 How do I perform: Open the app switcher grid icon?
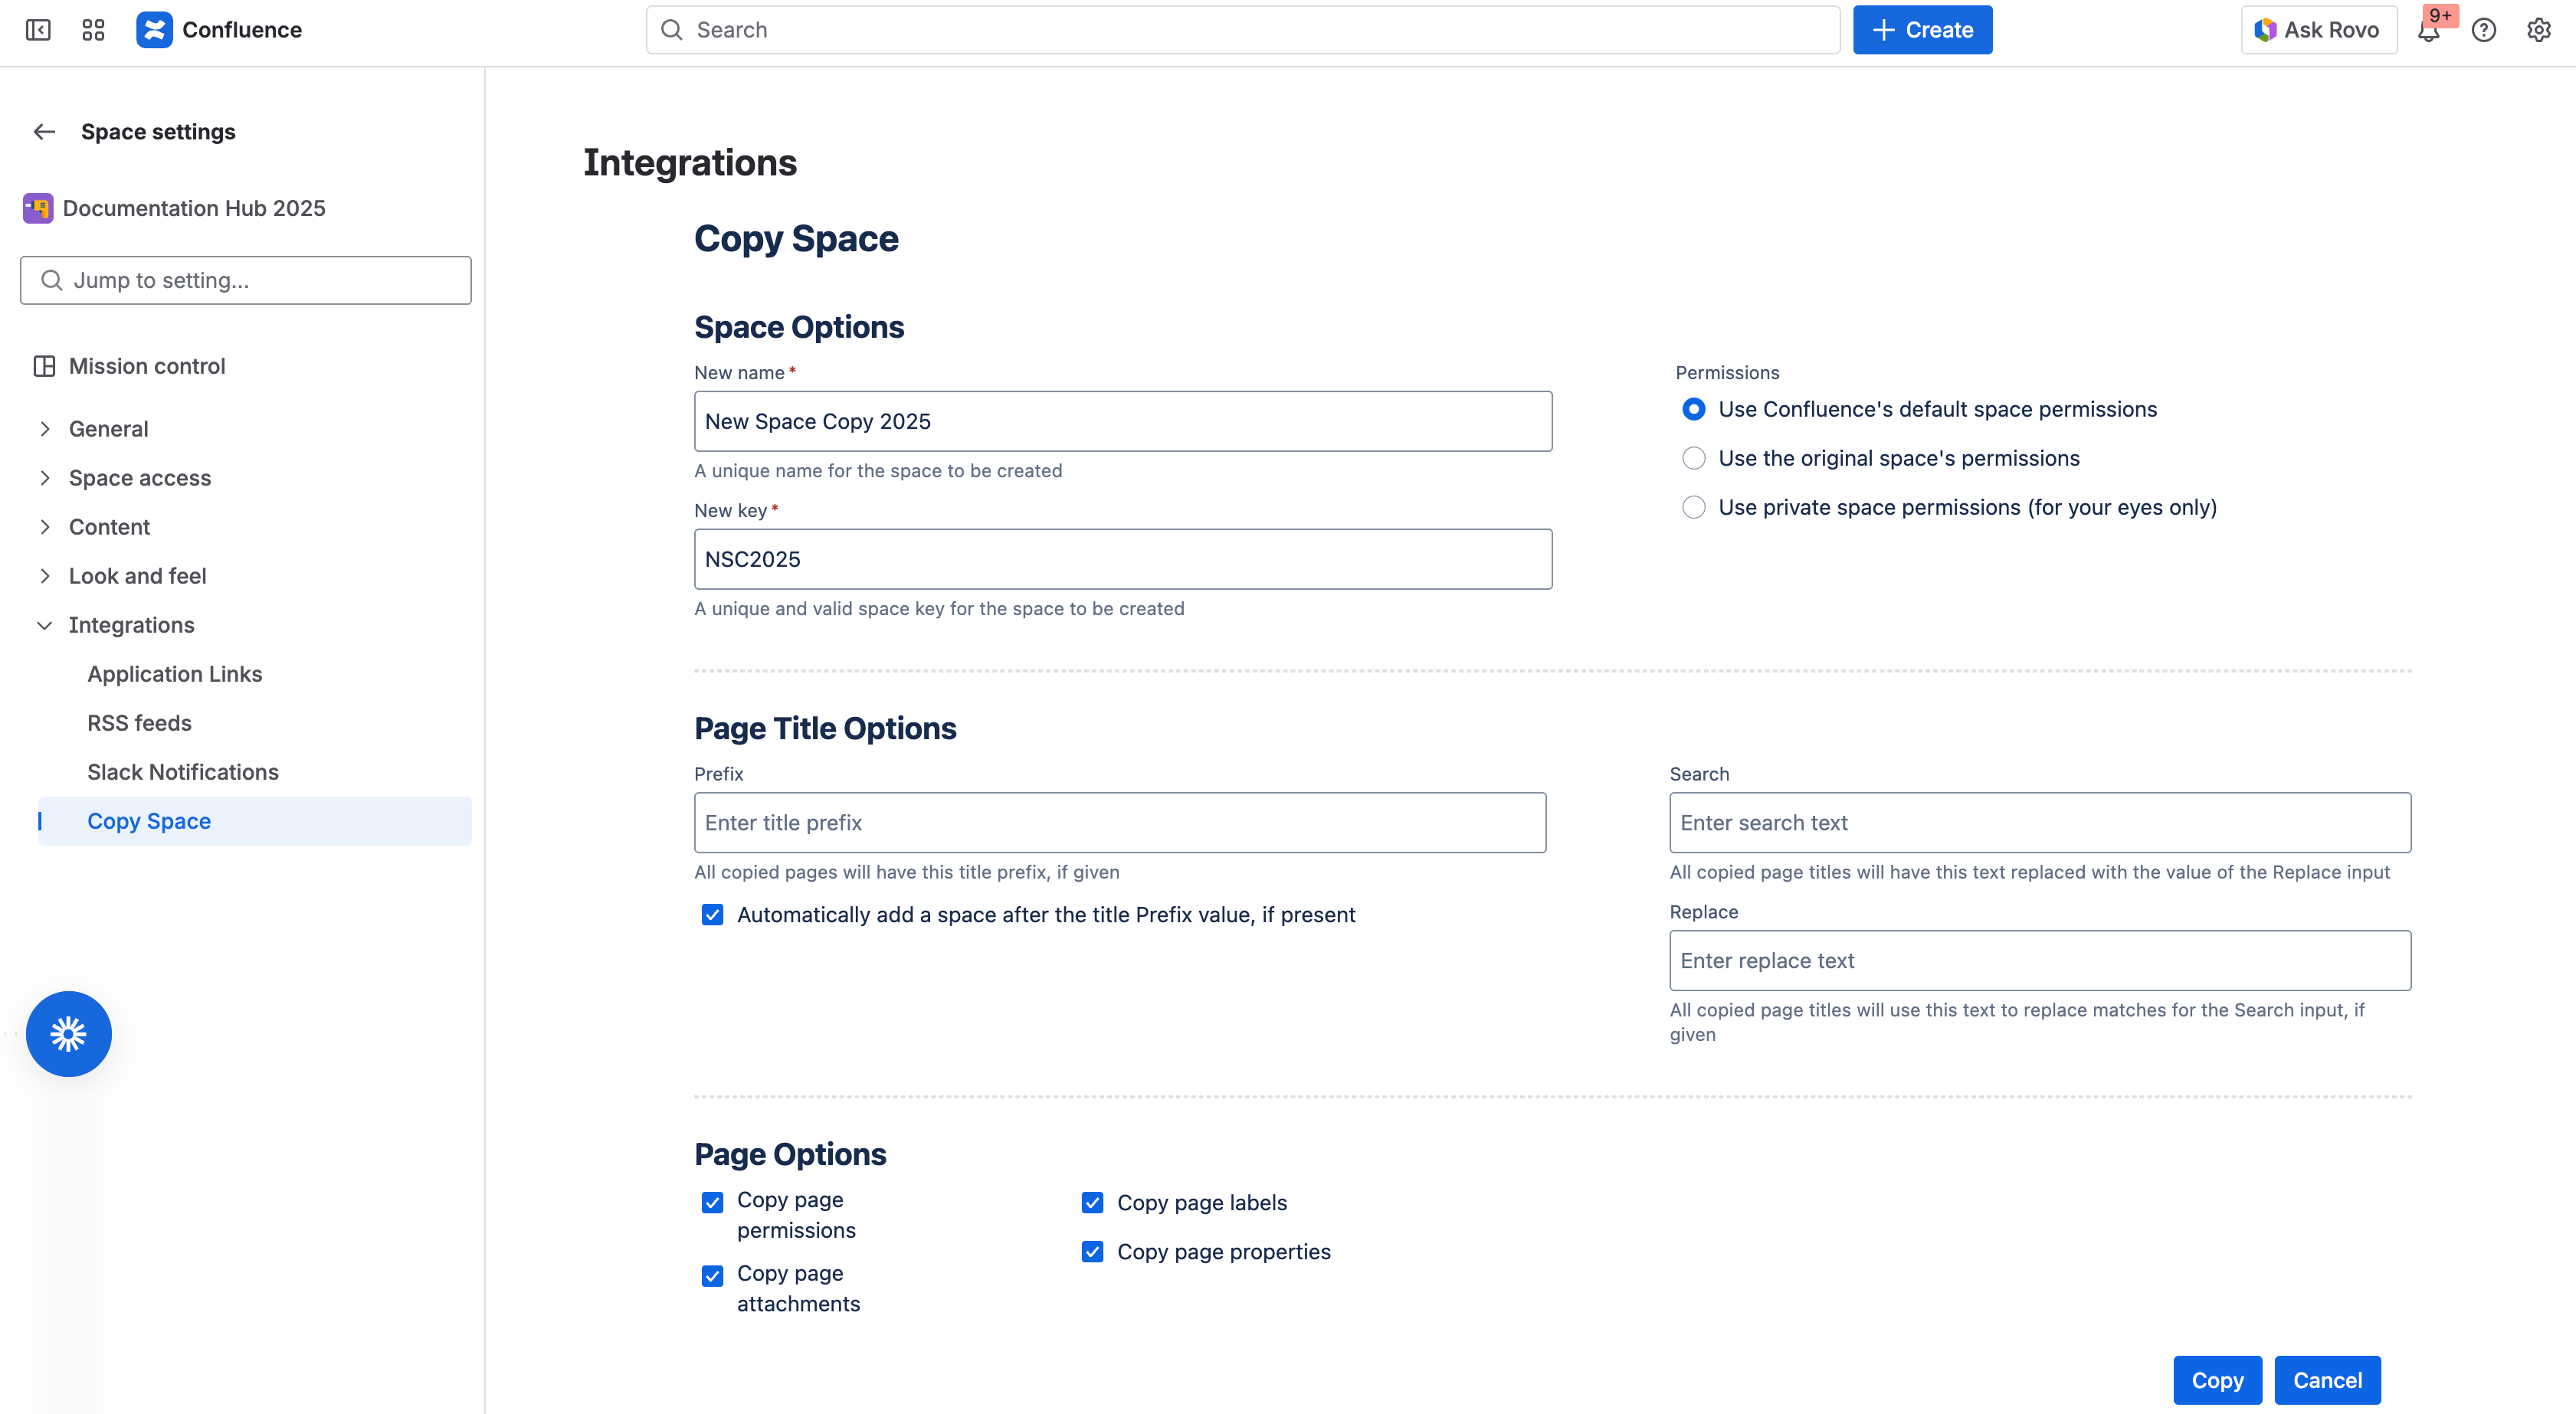tap(93, 30)
